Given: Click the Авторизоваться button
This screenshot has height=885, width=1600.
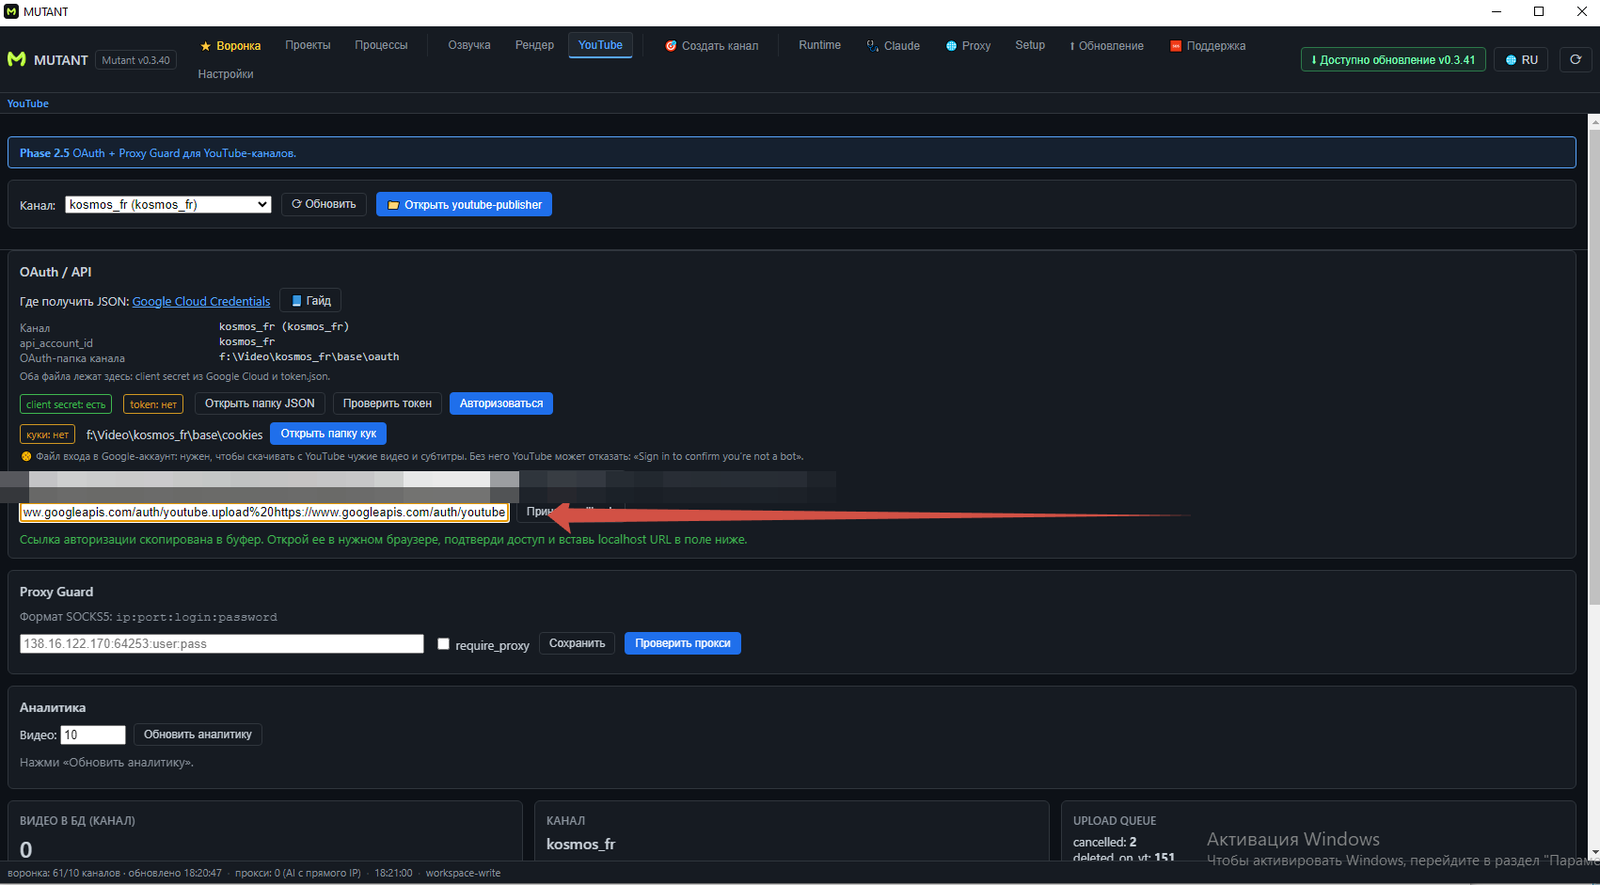Looking at the screenshot, I should tap(501, 404).
